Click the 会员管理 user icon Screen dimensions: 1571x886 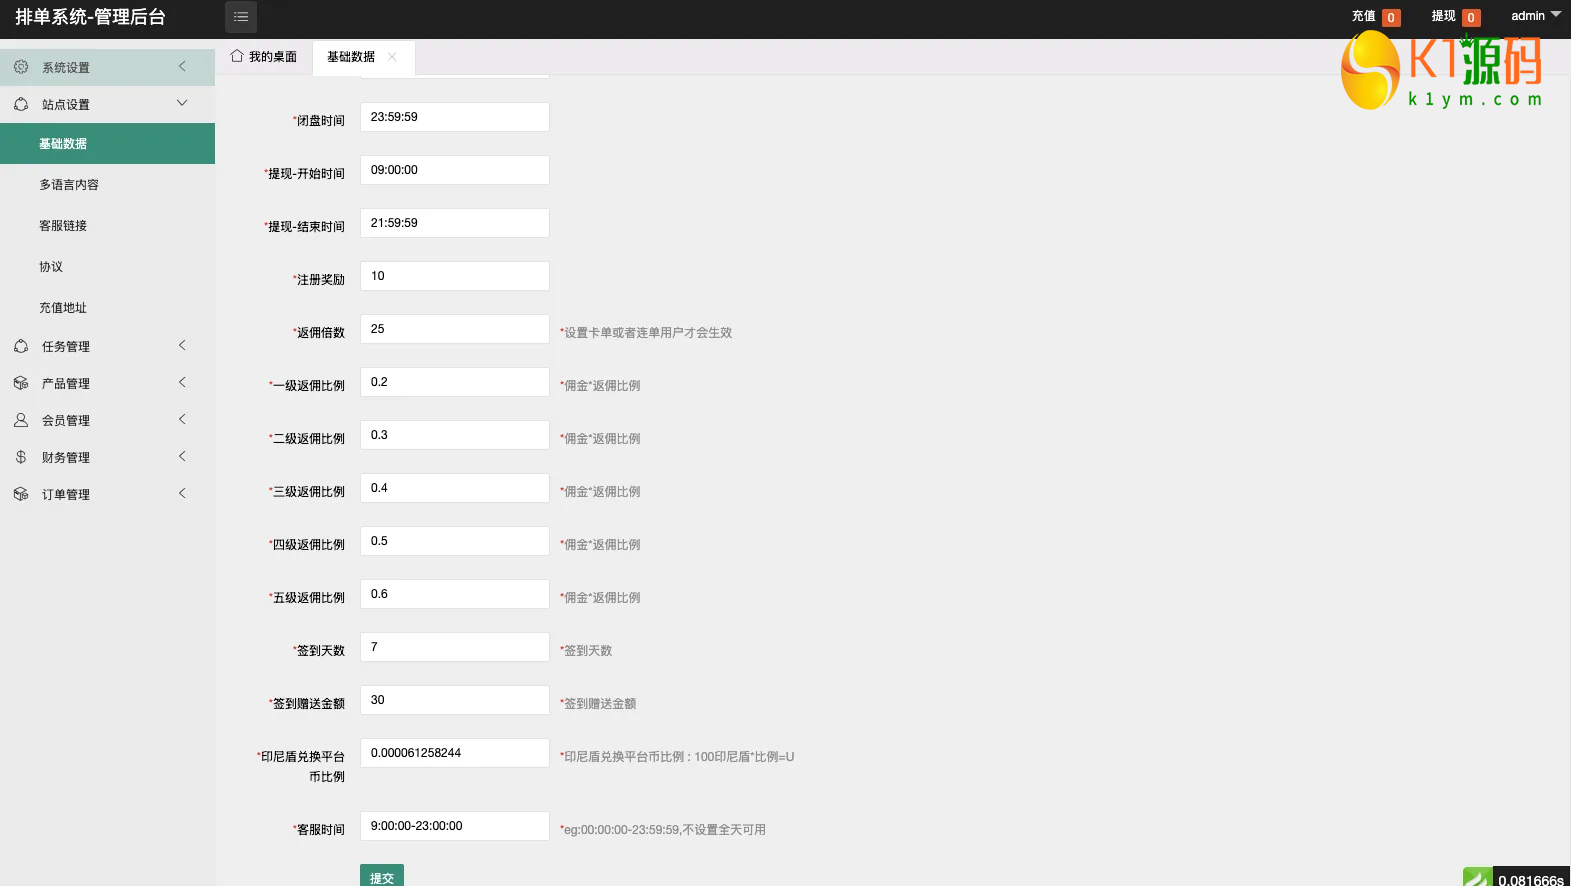point(21,420)
